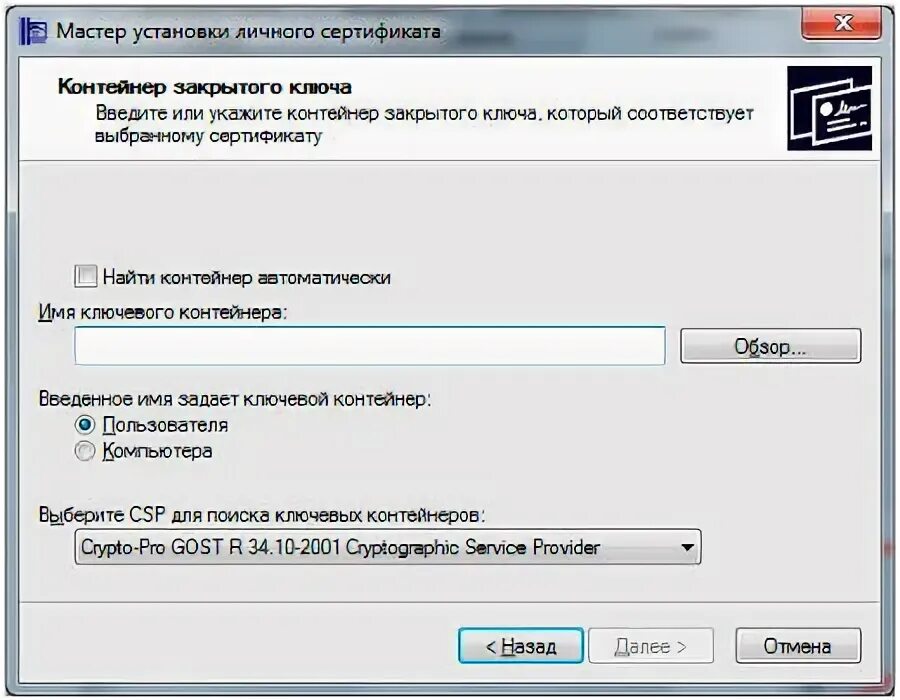Click the label 'Имя ключевого контейнера:'

tap(162, 312)
